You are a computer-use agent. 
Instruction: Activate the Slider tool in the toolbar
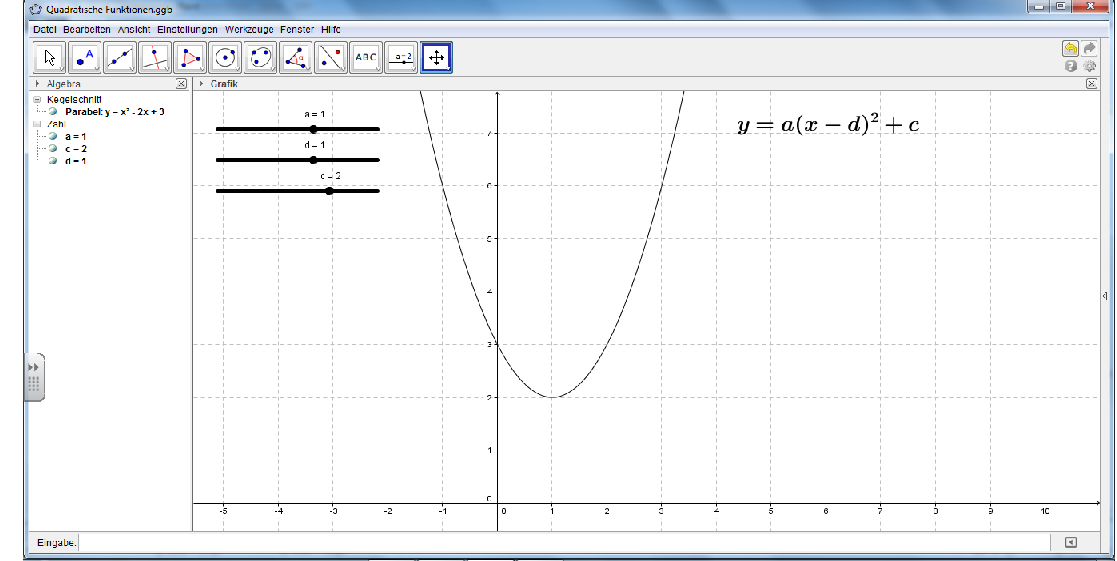click(402, 58)
